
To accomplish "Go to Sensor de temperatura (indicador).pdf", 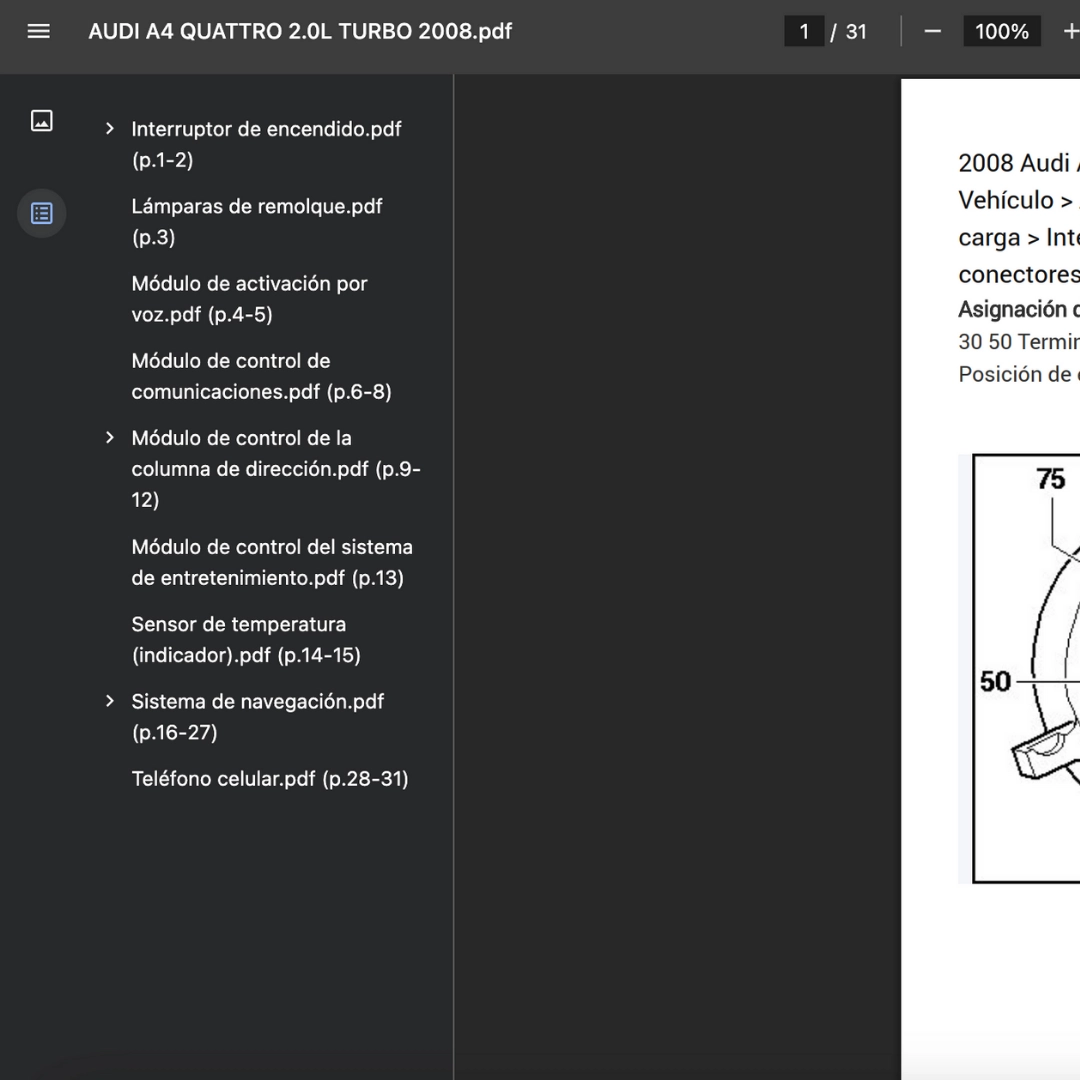I will [246, 639].
